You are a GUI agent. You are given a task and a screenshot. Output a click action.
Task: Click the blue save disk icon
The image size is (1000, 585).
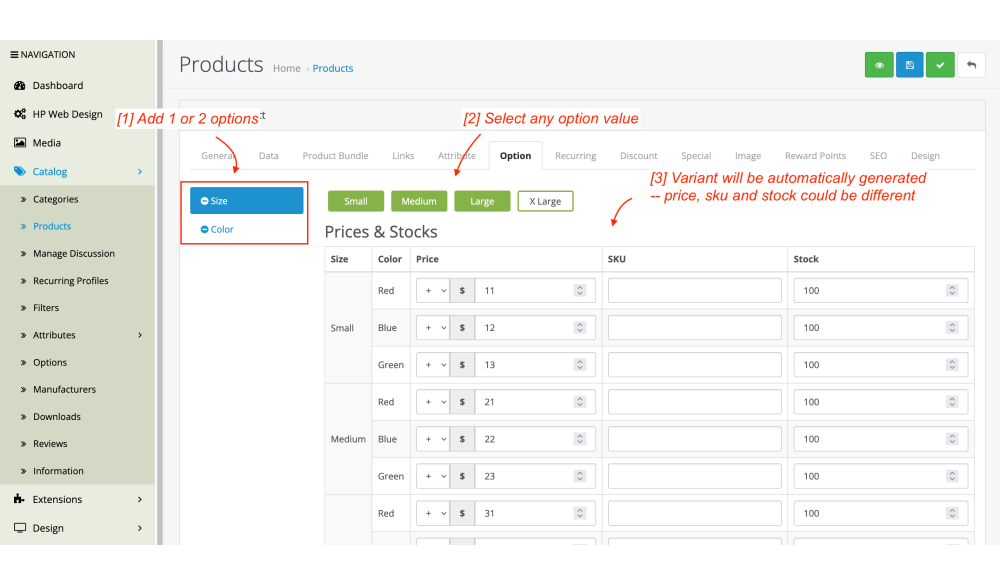909,65
